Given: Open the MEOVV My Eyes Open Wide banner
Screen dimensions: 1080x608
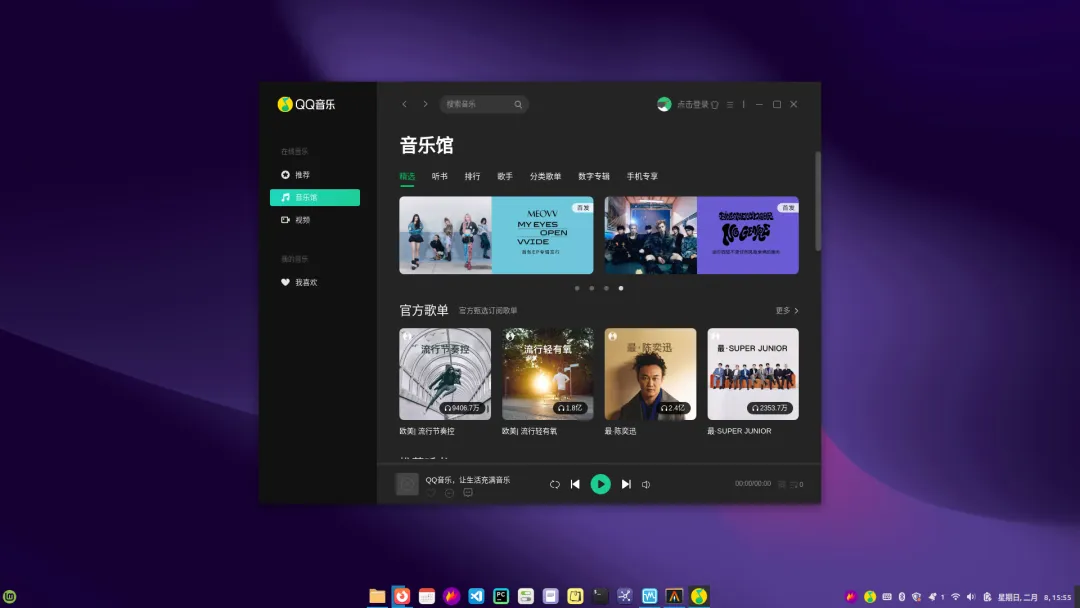Looking at the screenshot, I should tap(496, 235).
